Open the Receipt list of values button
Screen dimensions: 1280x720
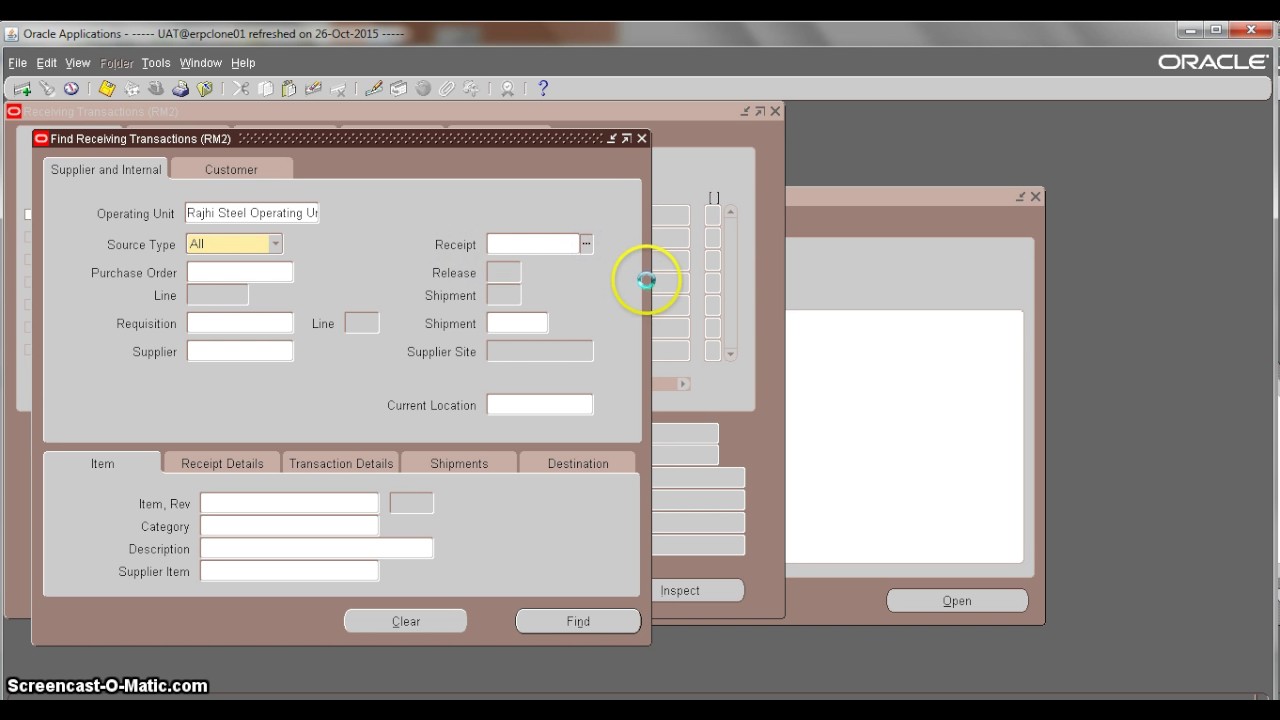pos(587,244)
